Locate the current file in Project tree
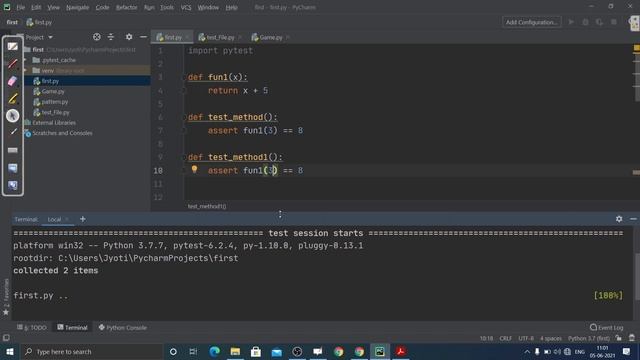 (x=97, y=37)
